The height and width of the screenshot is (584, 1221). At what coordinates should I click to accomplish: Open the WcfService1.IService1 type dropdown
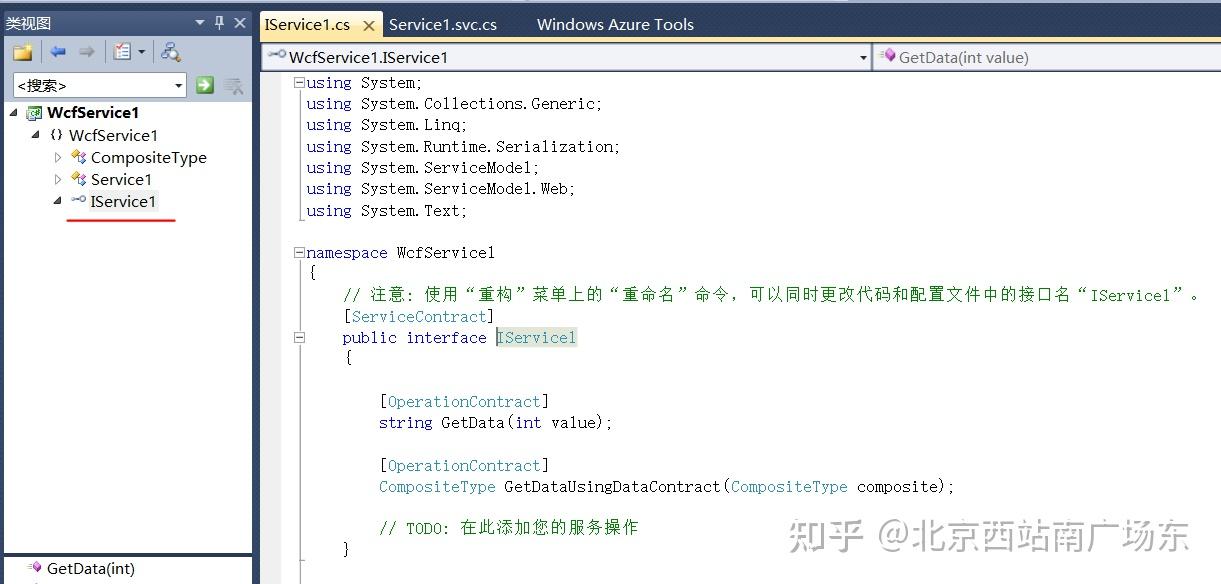pos(863,58)
